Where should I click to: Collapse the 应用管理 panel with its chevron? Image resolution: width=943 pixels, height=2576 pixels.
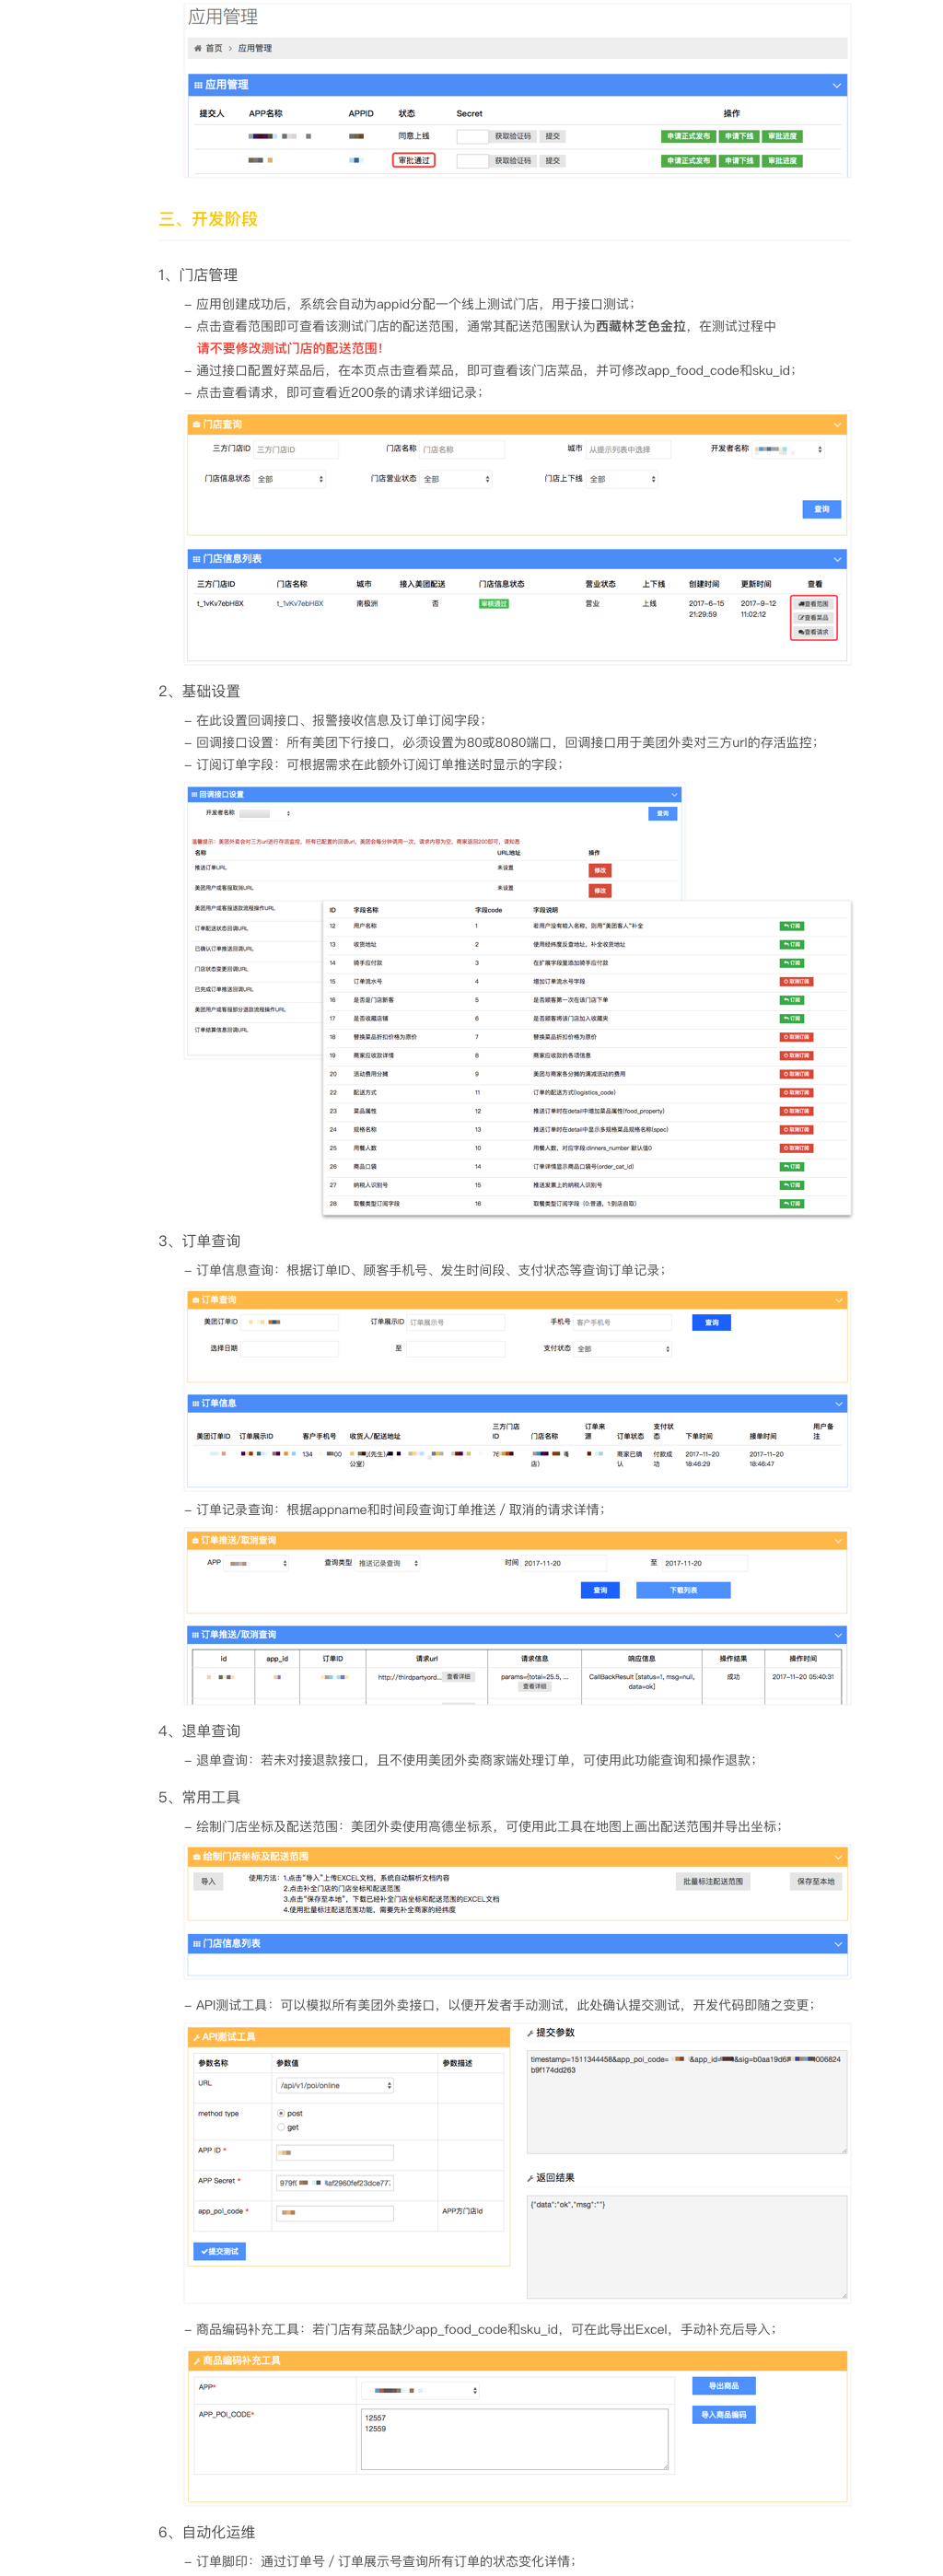[836, 85]
